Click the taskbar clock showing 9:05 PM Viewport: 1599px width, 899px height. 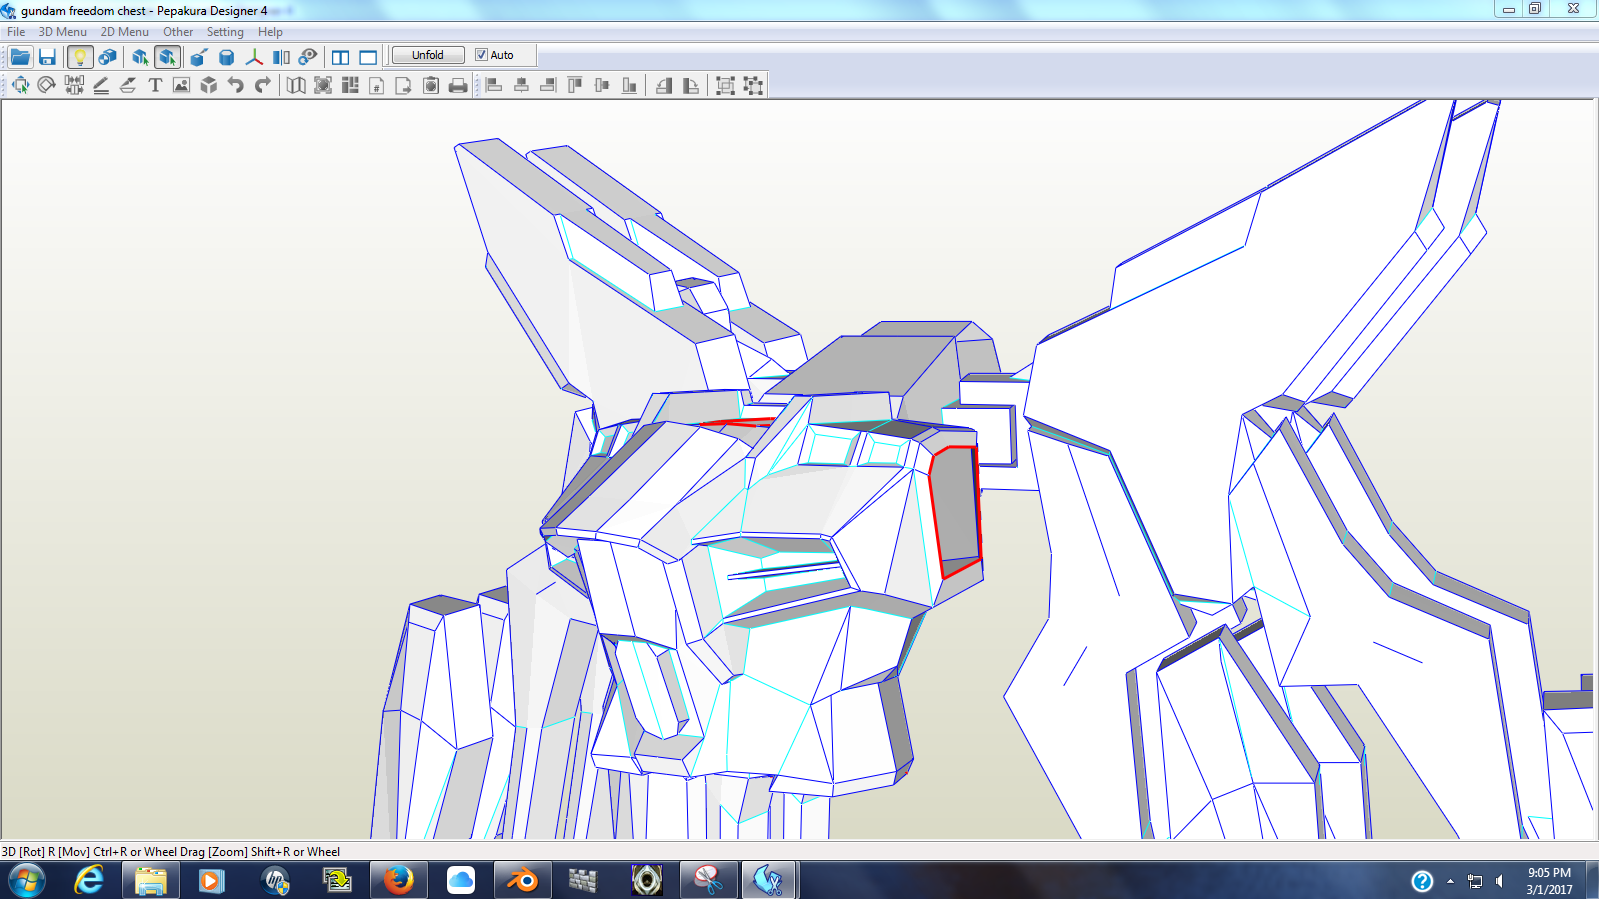coord(1549,881)
